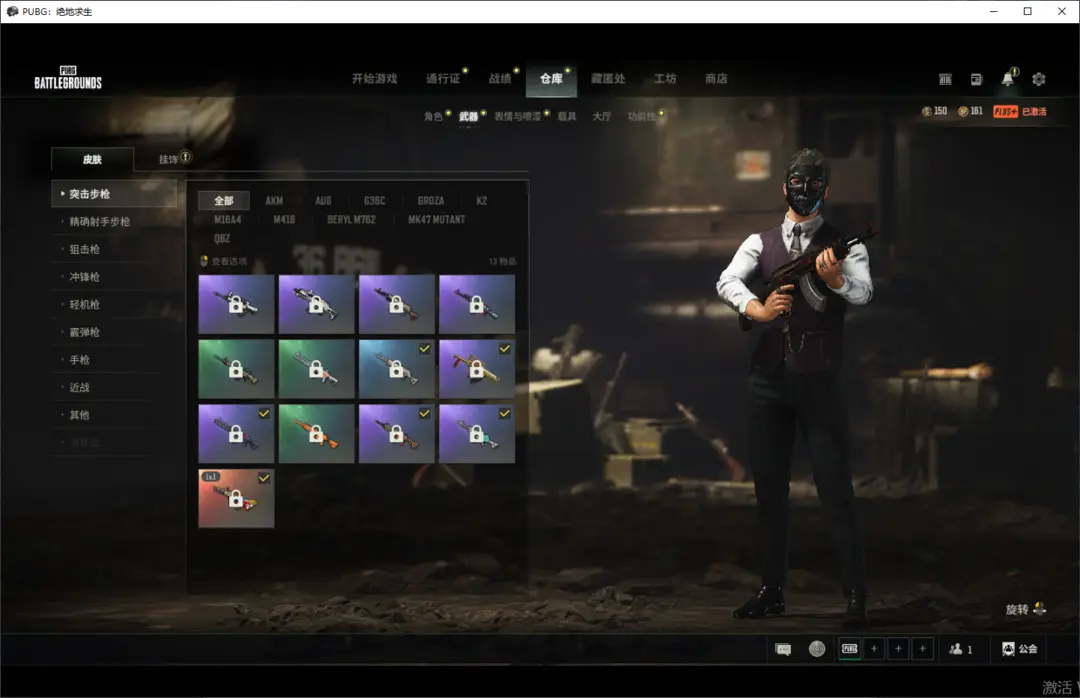Select the 仓库 tab
This screenshot has height=698, width=1080.
pyautogui.click(x=551, y=79)
